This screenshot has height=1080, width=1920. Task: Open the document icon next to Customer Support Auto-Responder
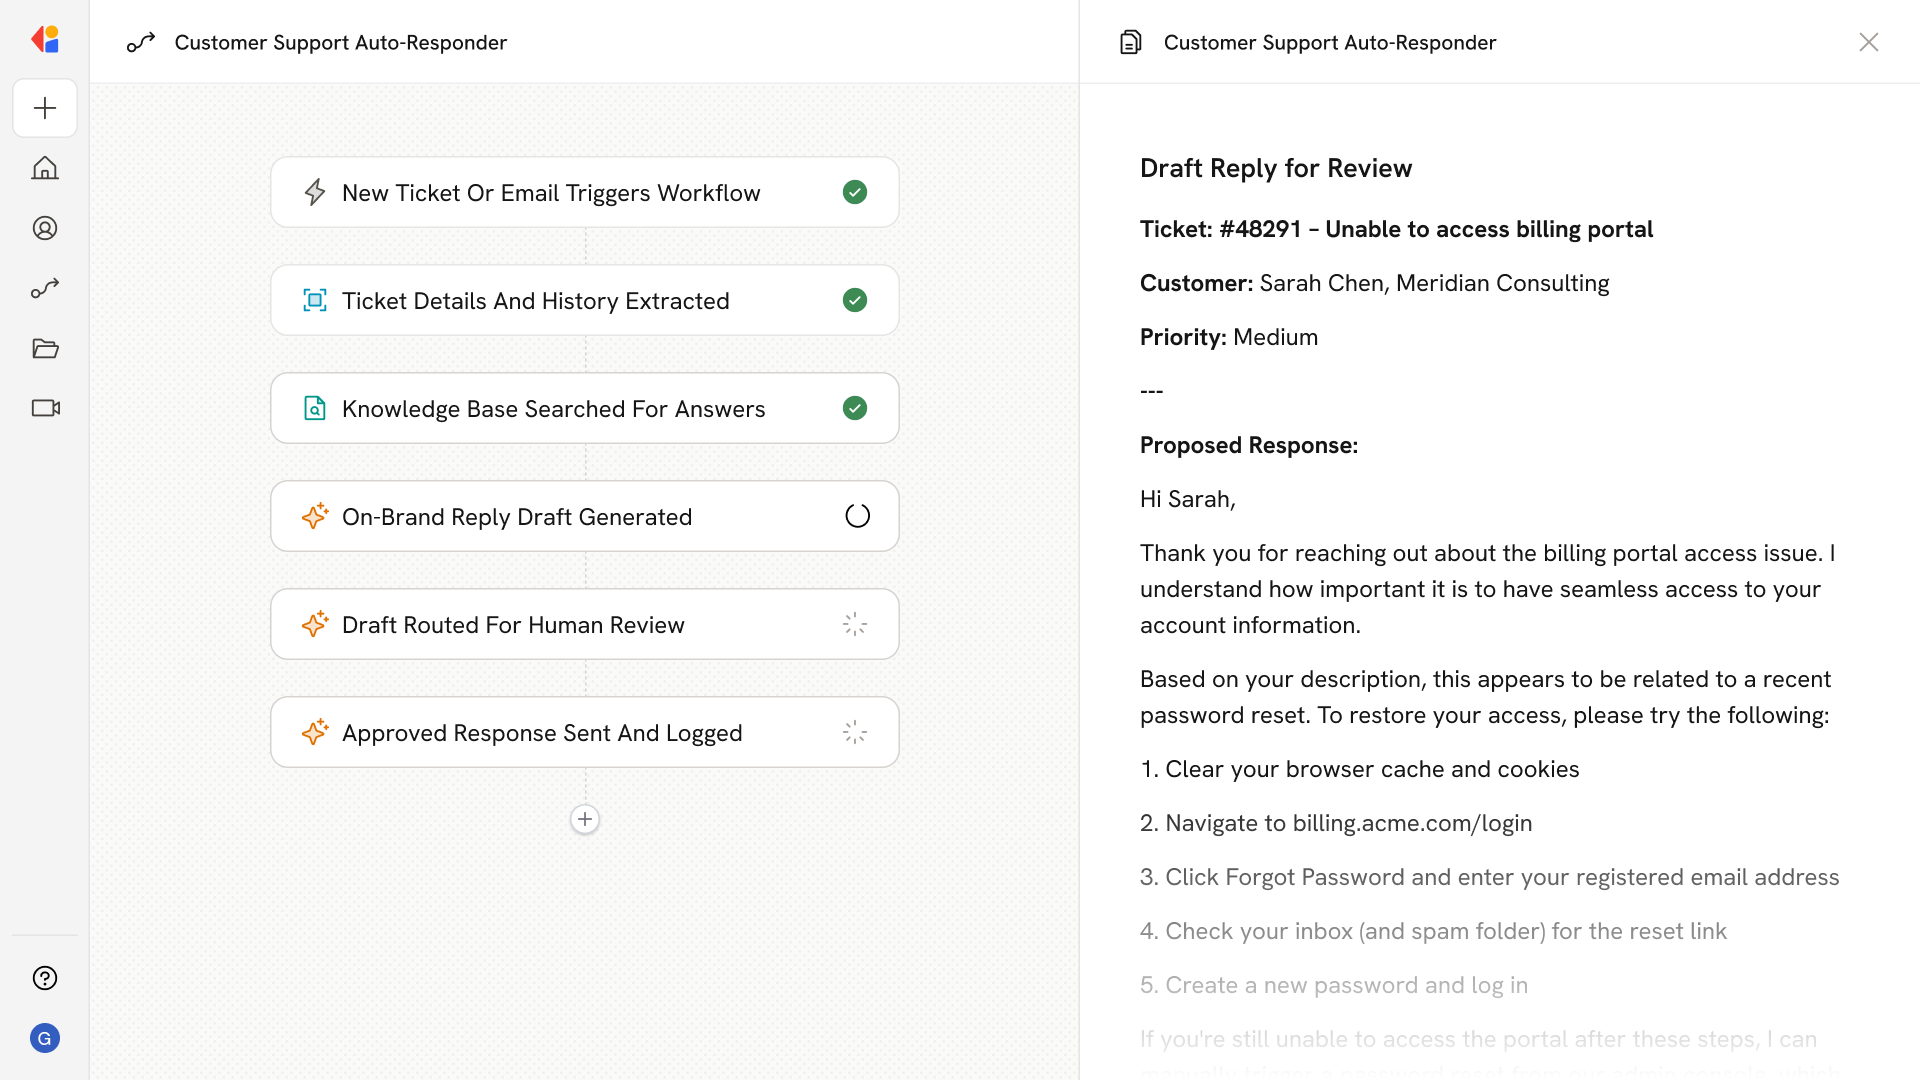click(1130, 42)
